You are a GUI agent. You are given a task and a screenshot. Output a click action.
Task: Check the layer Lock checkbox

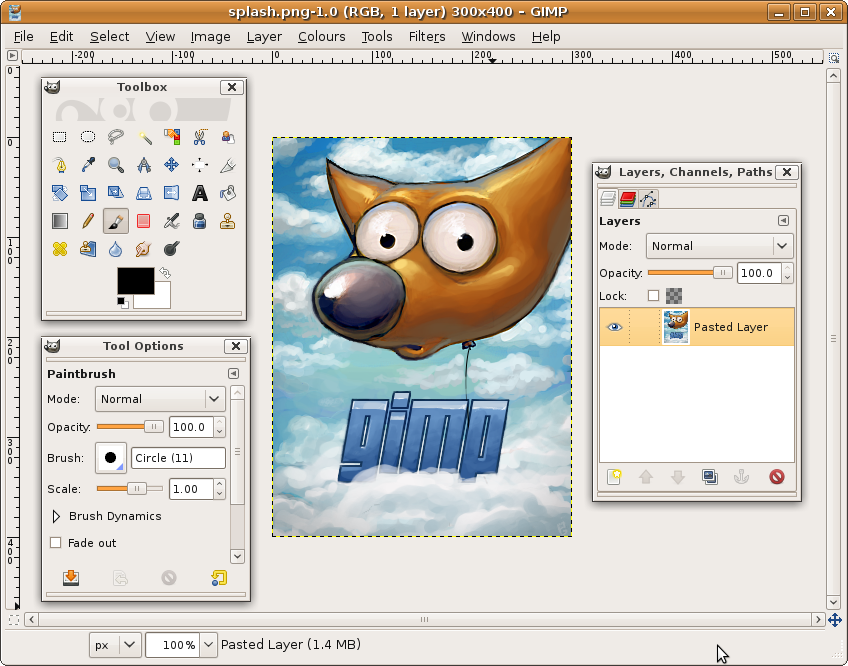click(654, 296)
